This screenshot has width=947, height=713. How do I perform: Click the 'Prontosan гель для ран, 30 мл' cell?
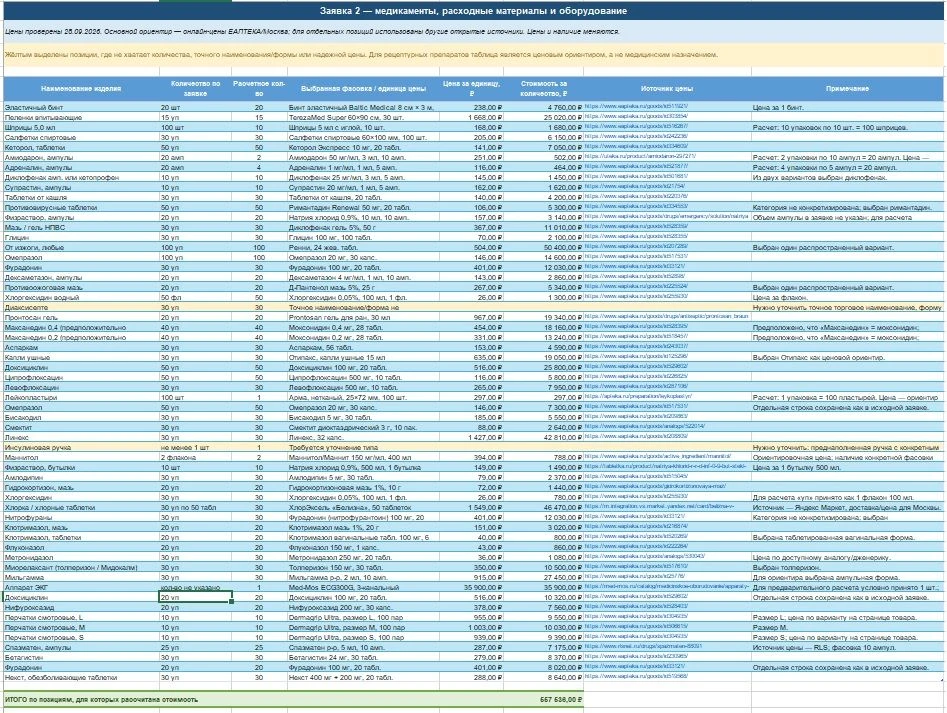tap(364, 318)
